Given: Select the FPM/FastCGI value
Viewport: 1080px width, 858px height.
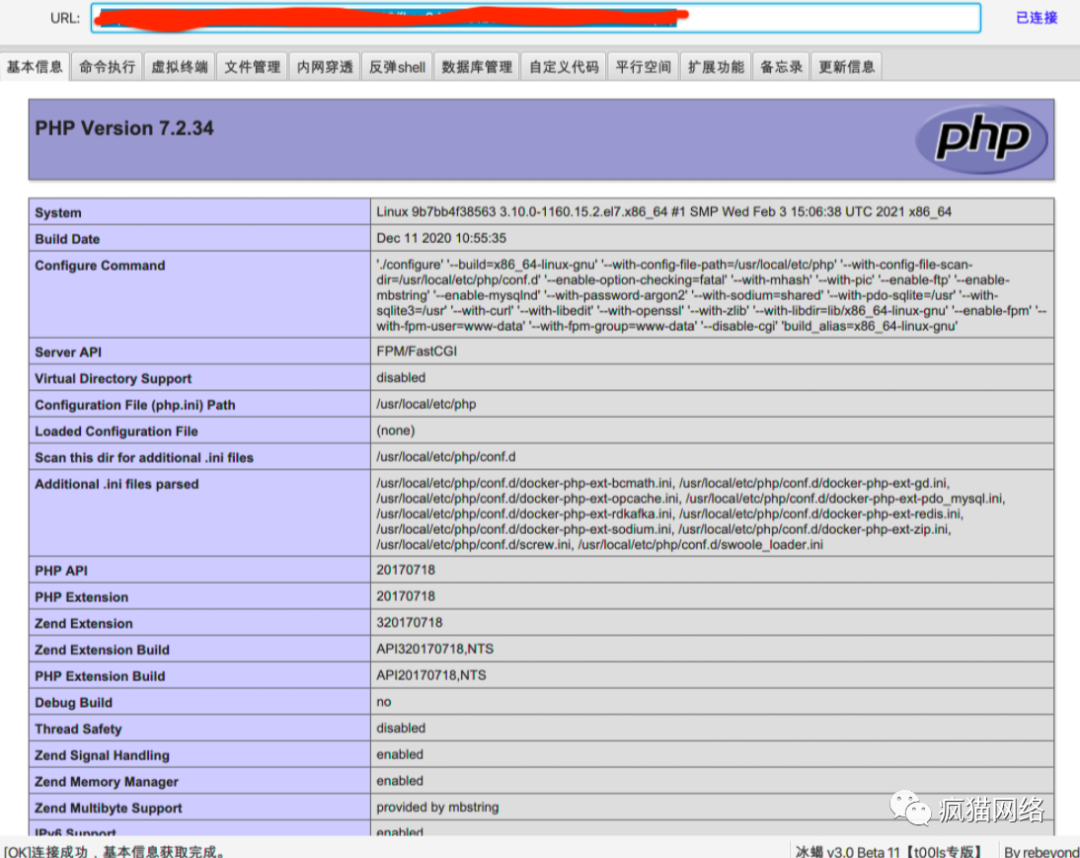Looking at the screenshot, I should pyautogui.click(x=416, y=351).
